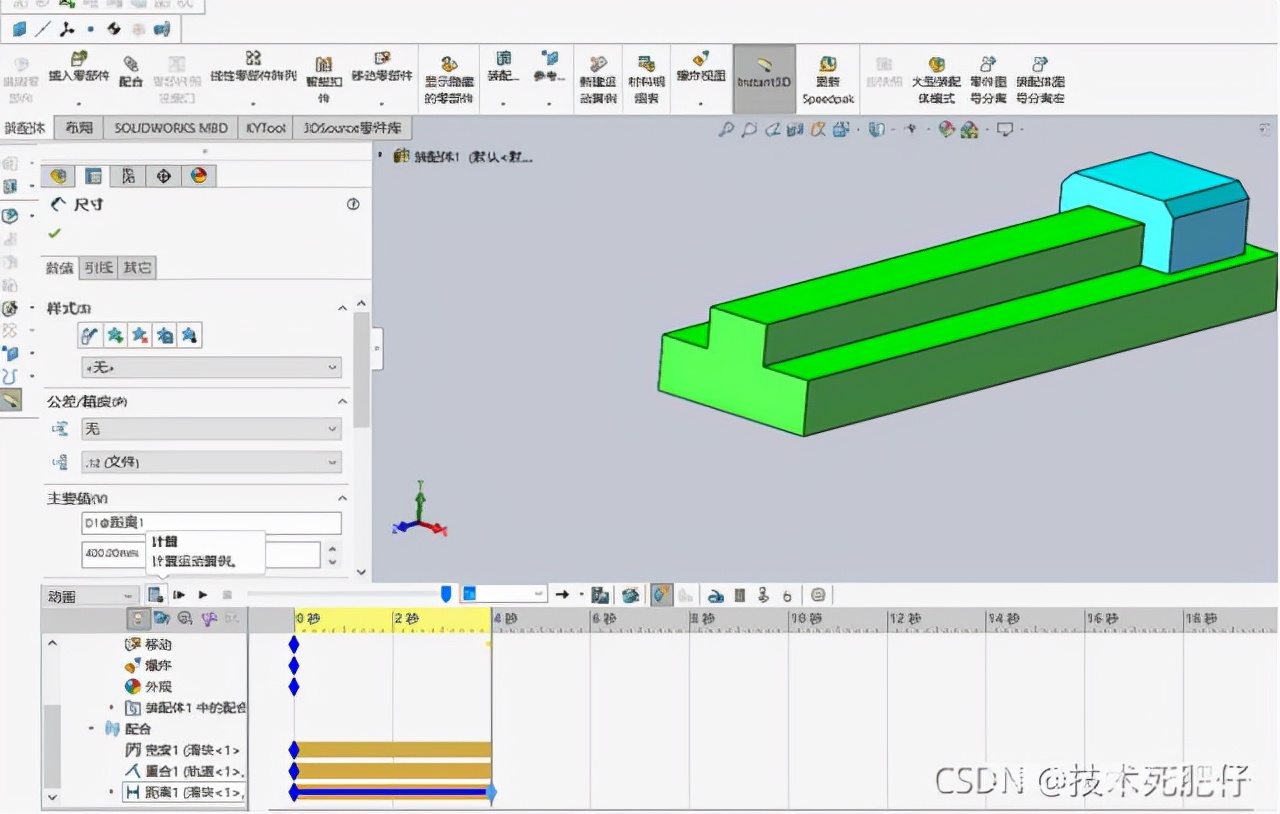Screen dimensions: 1280x814
Task: Open the PropertyManager tab
Action: click(93, 176)
